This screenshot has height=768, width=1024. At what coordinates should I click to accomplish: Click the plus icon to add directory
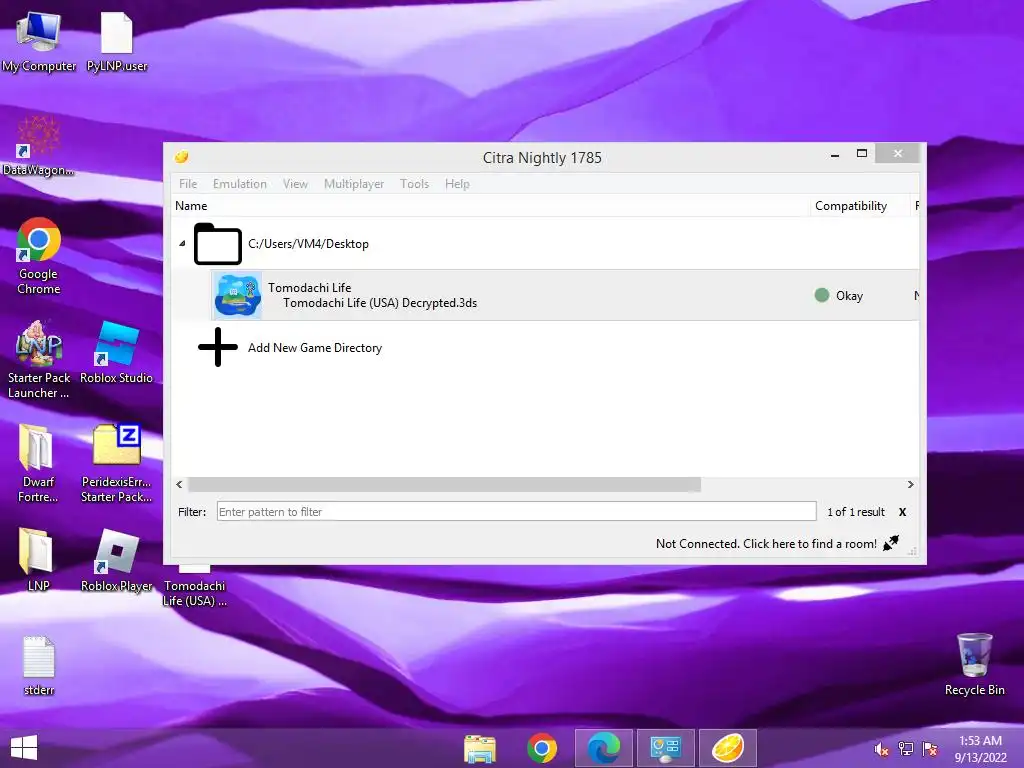click(218, 347)
